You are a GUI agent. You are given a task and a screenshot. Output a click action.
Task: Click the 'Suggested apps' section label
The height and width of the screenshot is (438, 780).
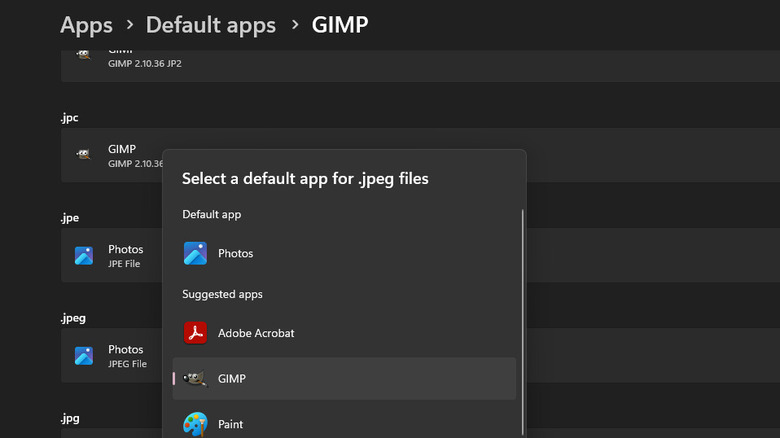point(222,294)
